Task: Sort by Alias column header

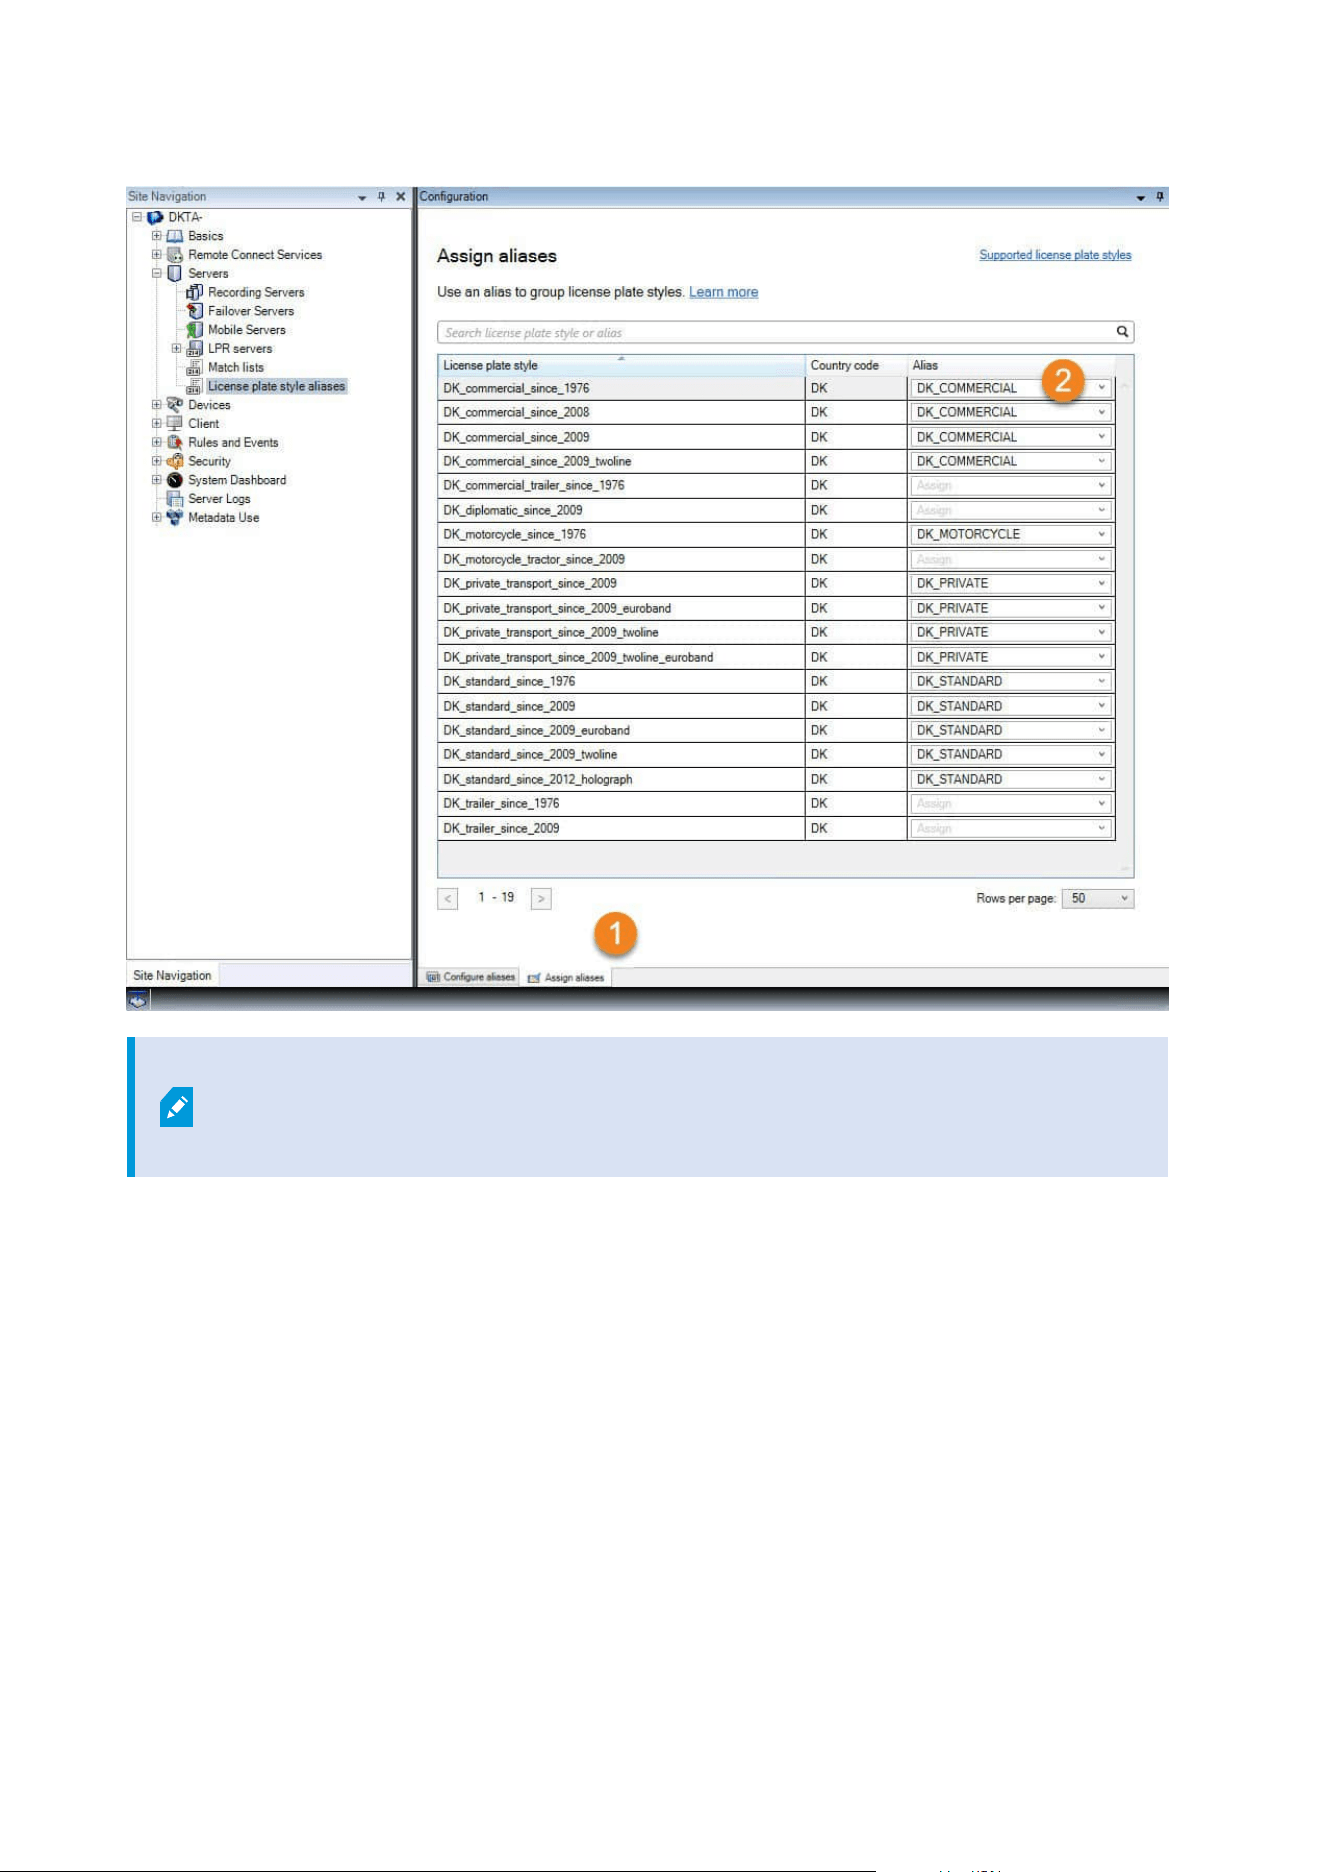Action: 1011,365
